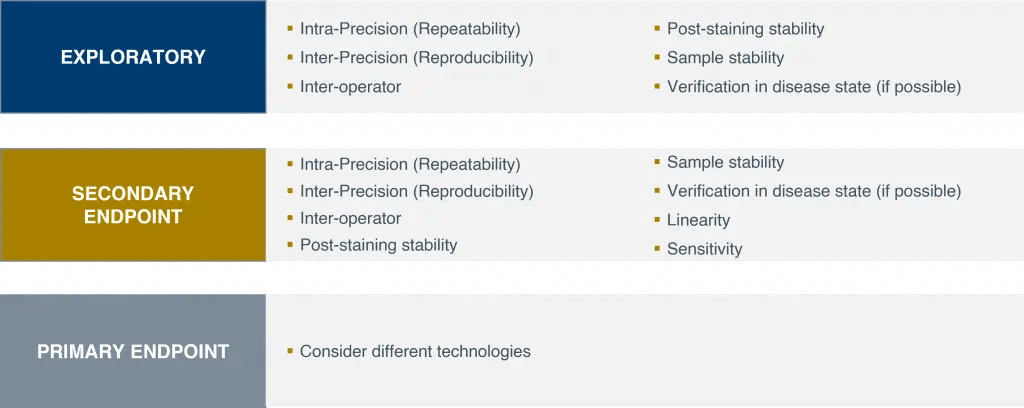Click the PRIMARY ENDPOINT gray block
The image size is (1024, 408).
[x=133, y=351]
